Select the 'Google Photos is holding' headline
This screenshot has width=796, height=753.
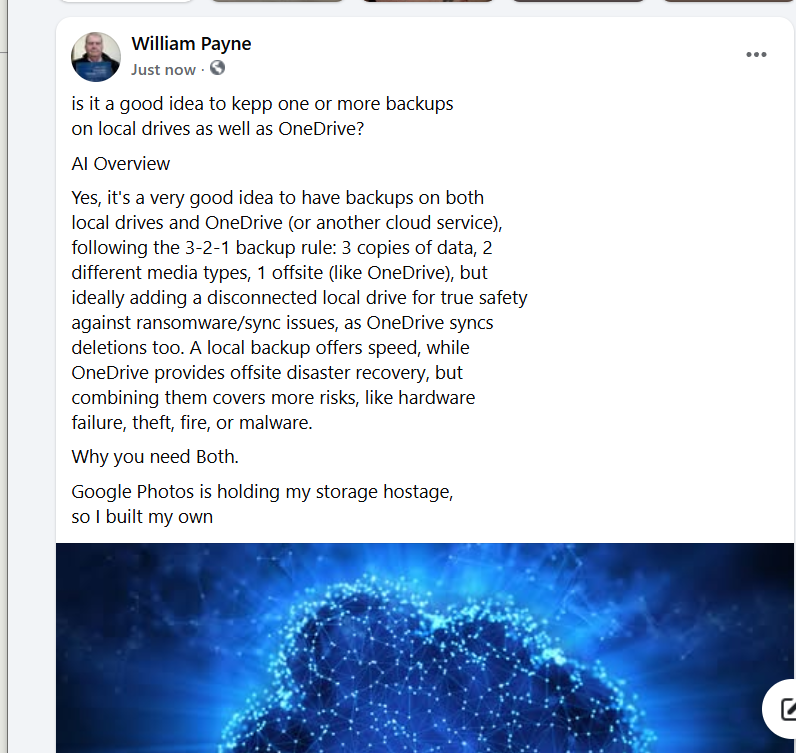click(262, 492)
